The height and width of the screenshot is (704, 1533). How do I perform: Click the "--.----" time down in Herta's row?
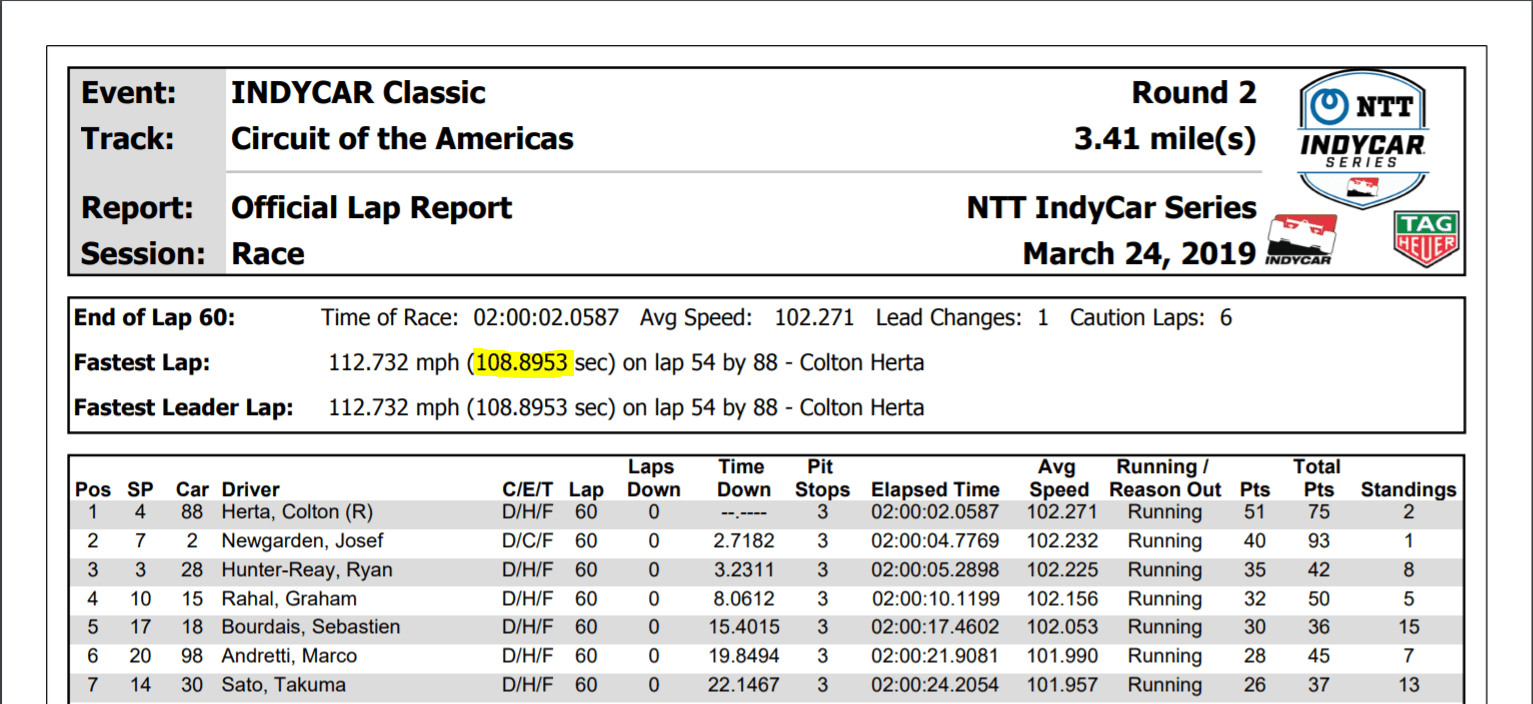(x=744, y=512)
